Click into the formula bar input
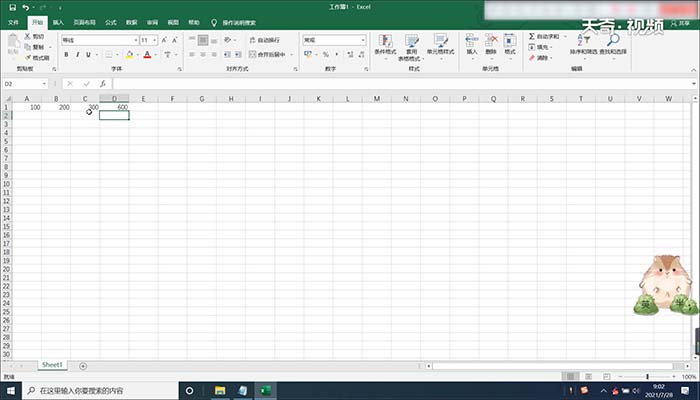700x400 pixels. 402,83
